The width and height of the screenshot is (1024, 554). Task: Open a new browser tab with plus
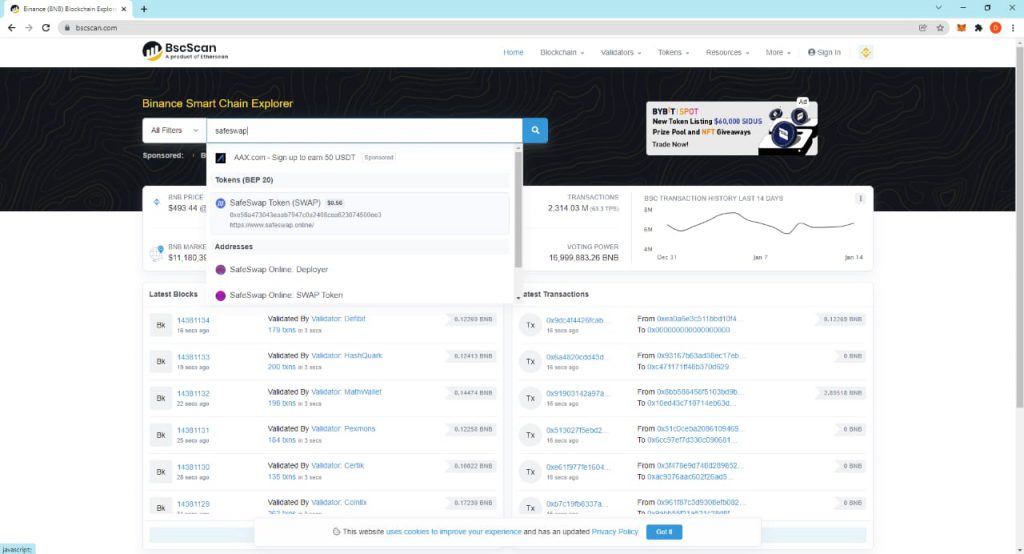coord(144,9)
